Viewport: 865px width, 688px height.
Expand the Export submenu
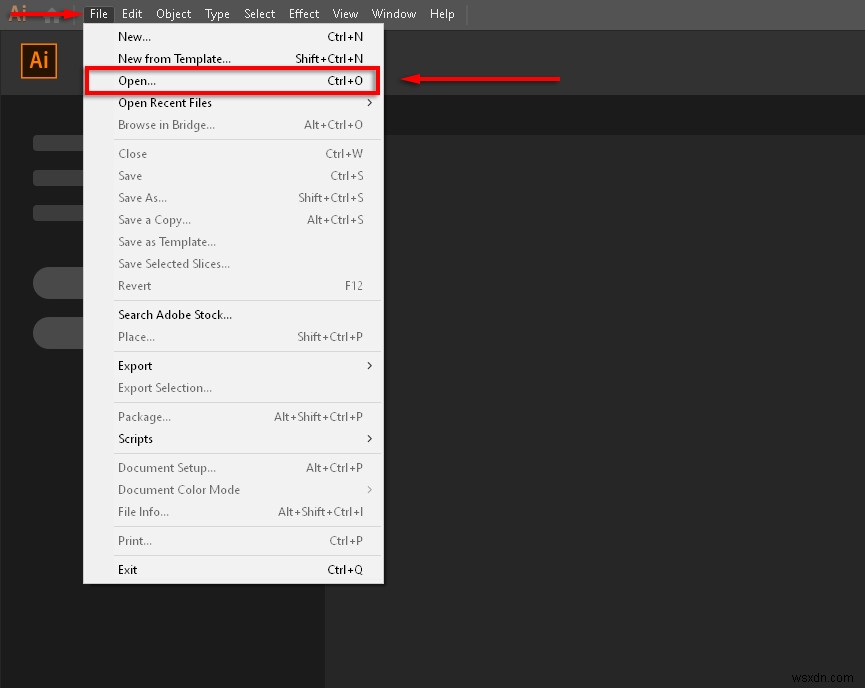[134, 365]
